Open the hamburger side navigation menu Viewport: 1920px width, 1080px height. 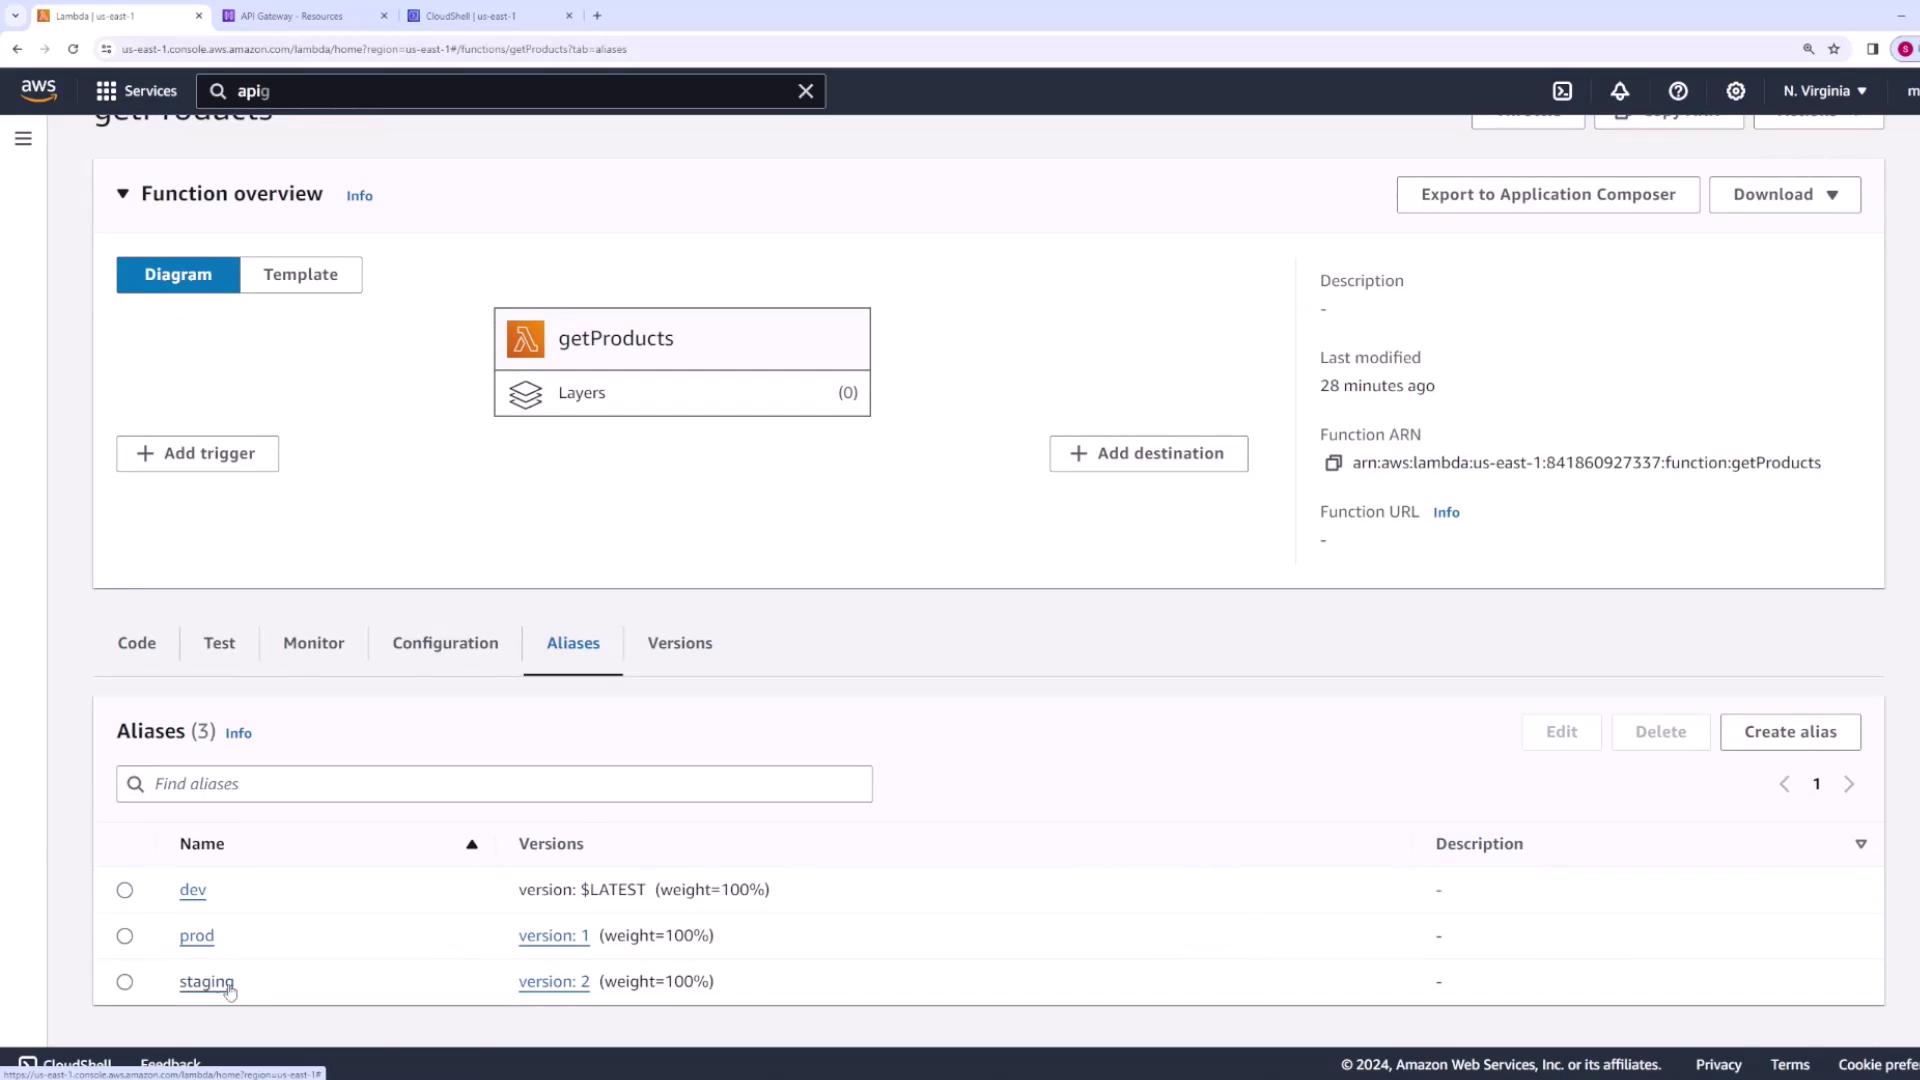[23, 139]
